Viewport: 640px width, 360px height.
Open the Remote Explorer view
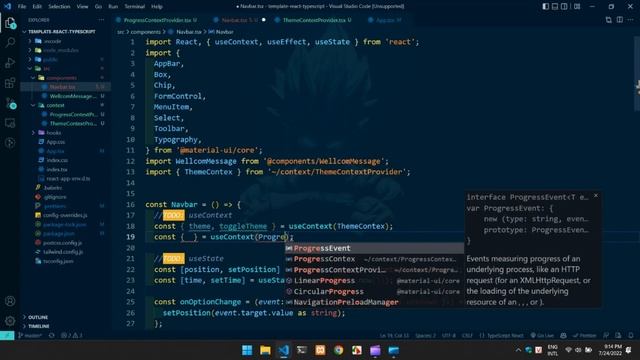pyautogui.click(x=10, y=123)
